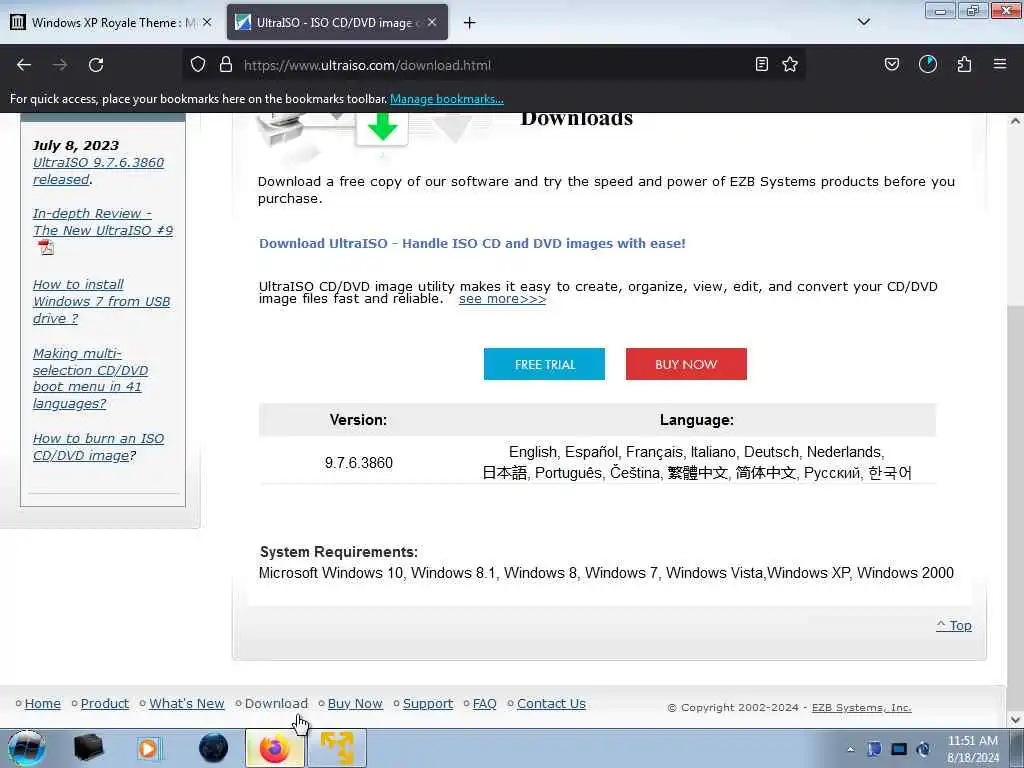Open the yellow arrows taskbar application
1024x768 pixels.
point(337,748)
